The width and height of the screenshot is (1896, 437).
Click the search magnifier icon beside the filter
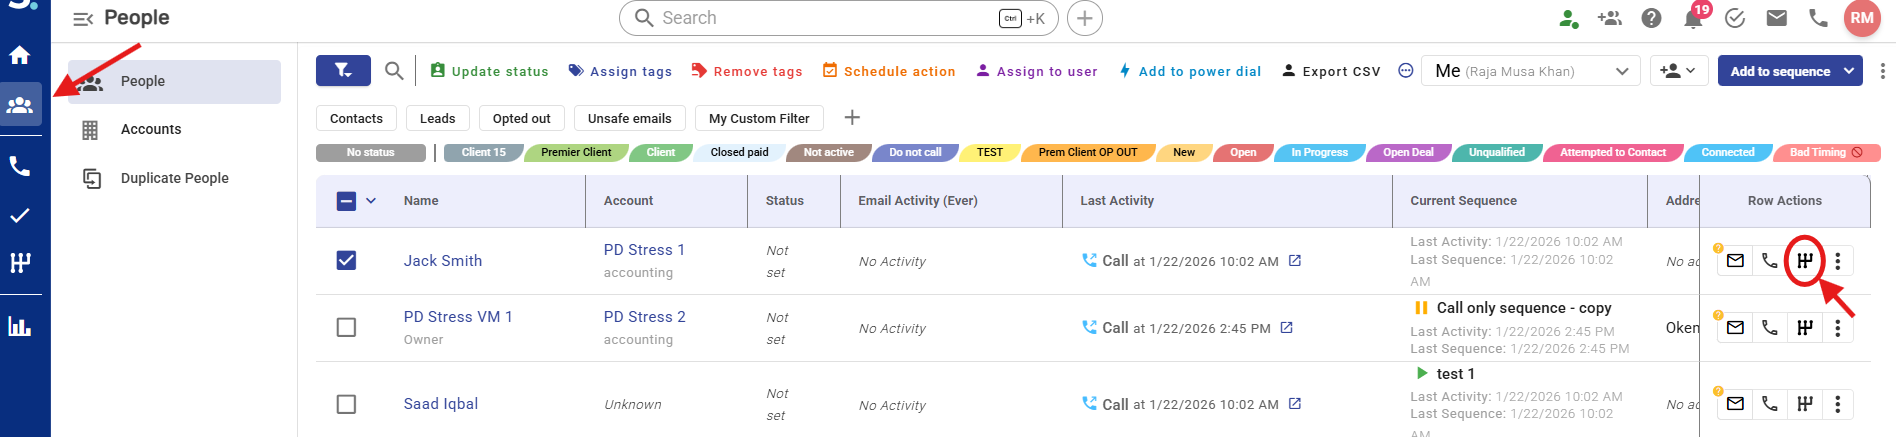coord(394,71)
